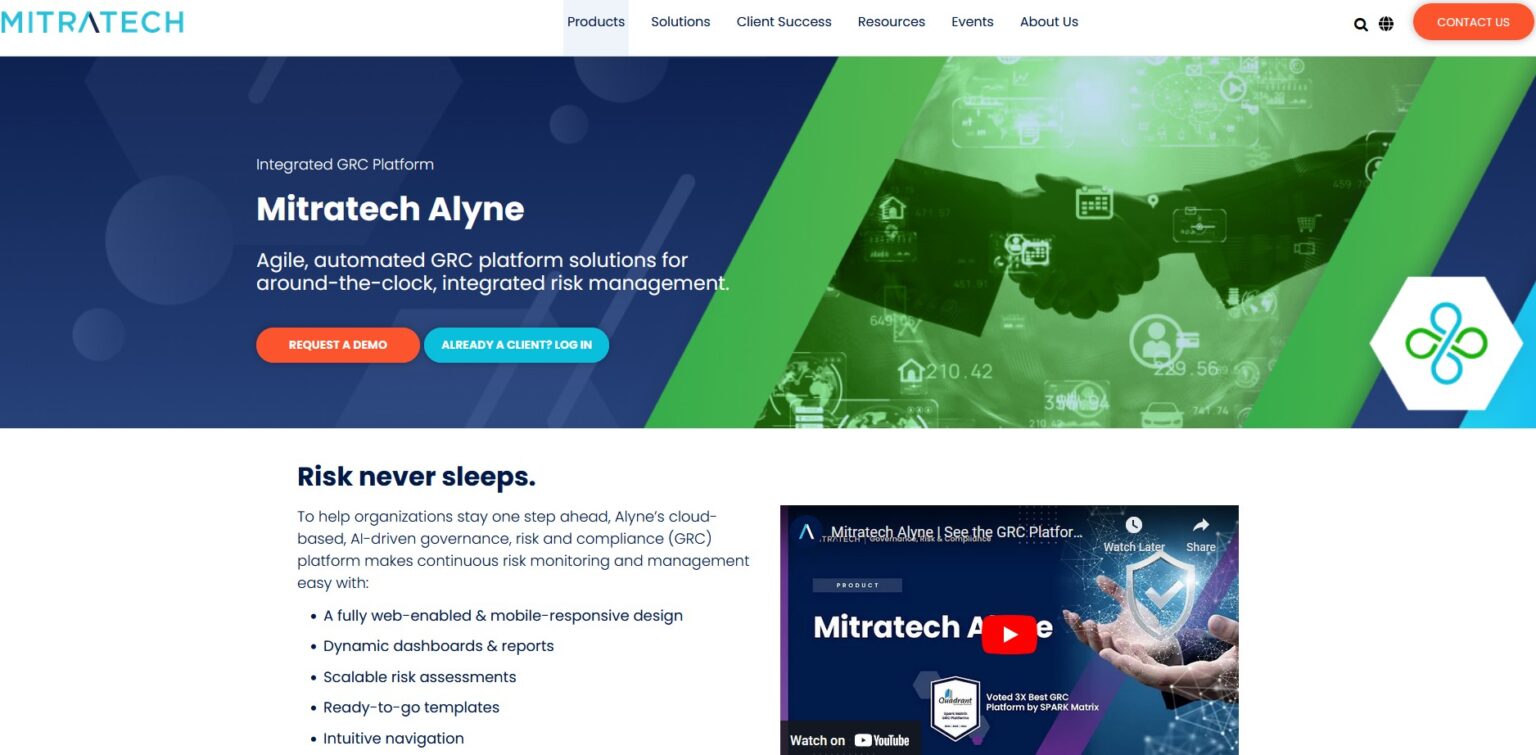Open the search magnifier icon

pyautogui.click(x=1360, y=23)
